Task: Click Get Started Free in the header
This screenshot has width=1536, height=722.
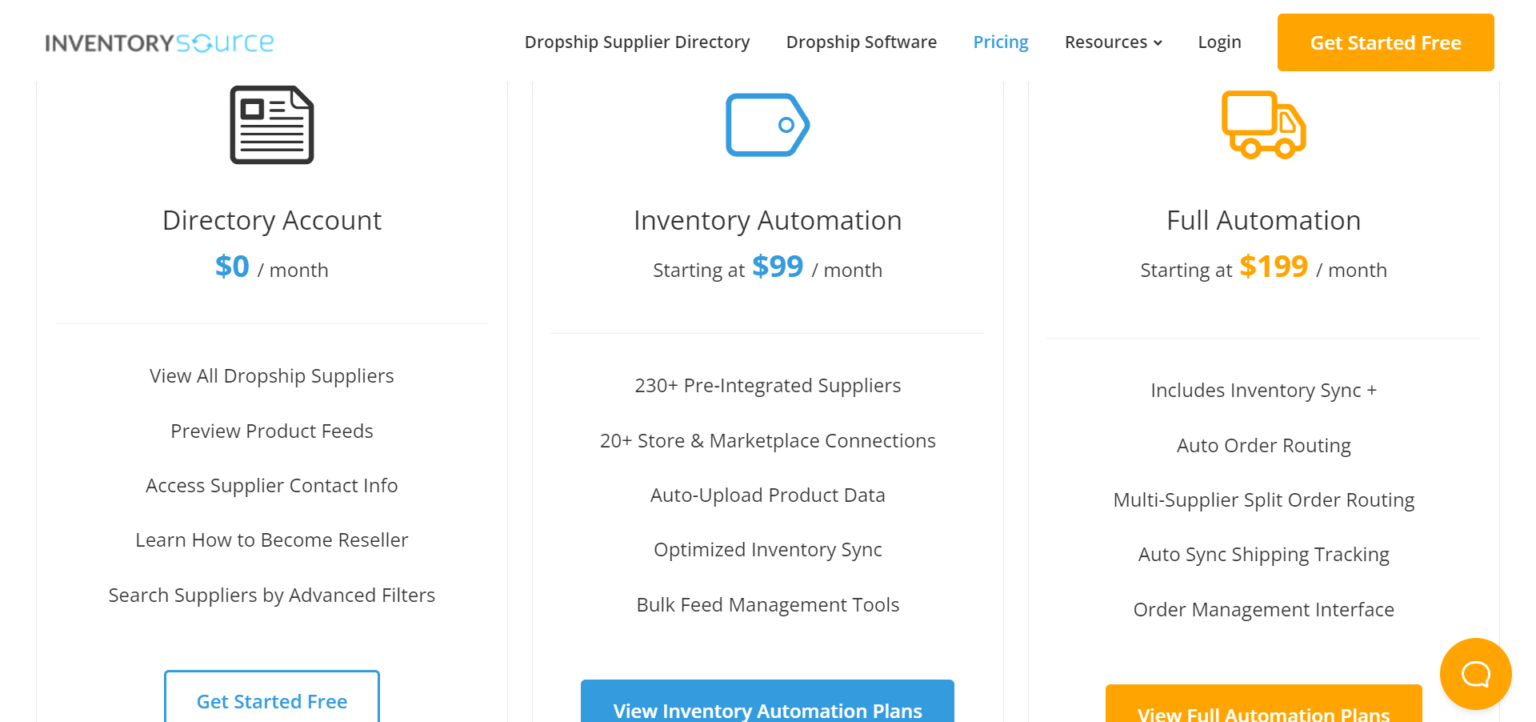Action: coord(1385,43)
